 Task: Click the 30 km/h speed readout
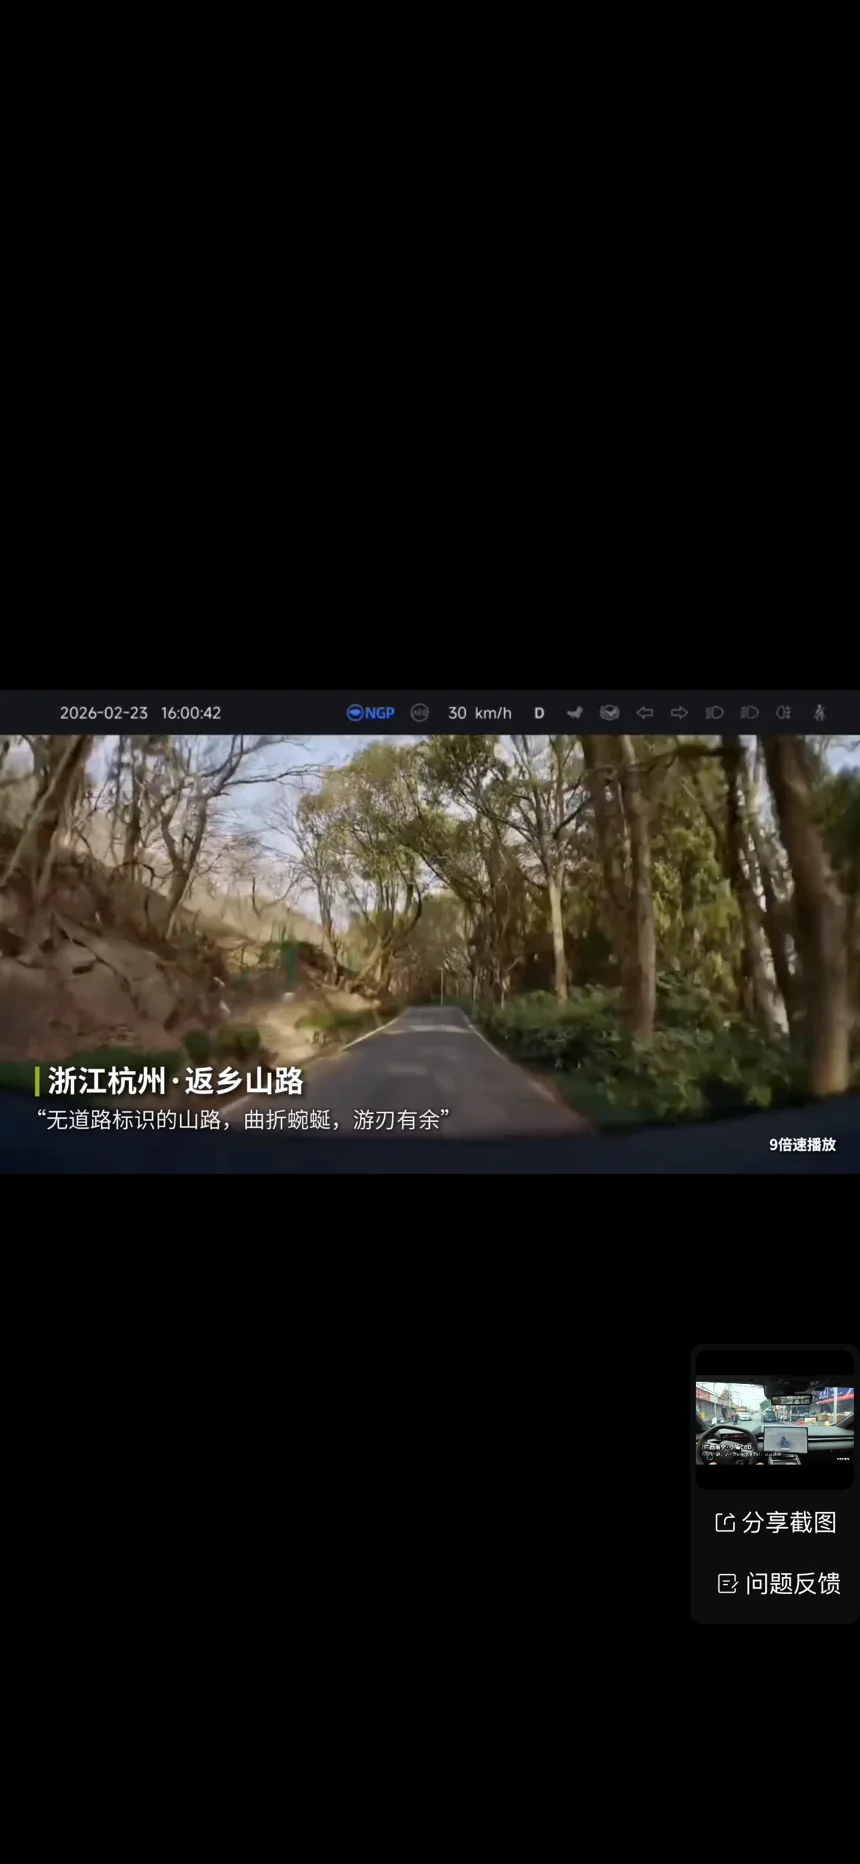tap(479, 713)
